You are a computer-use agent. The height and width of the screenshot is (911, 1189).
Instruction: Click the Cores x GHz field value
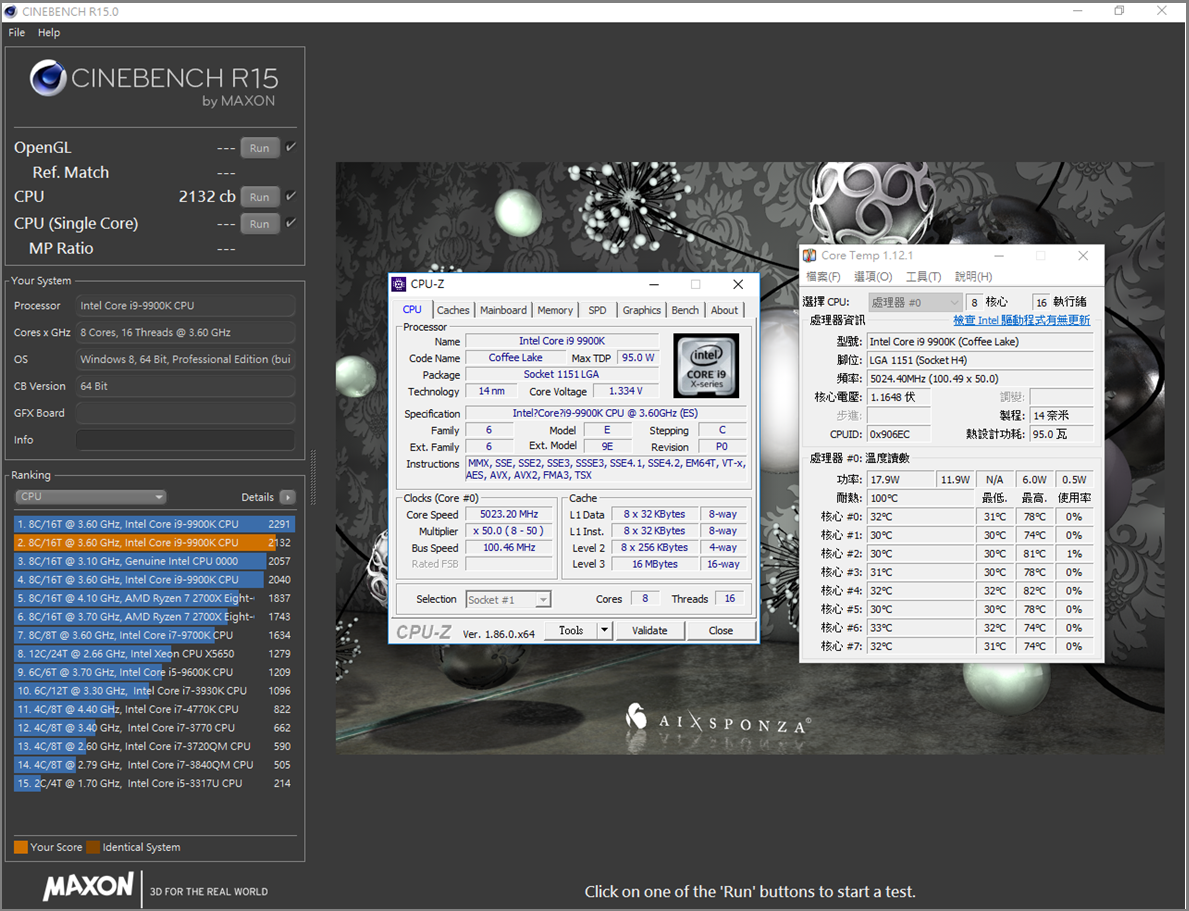pyautogui.click(x=185, y=332)
